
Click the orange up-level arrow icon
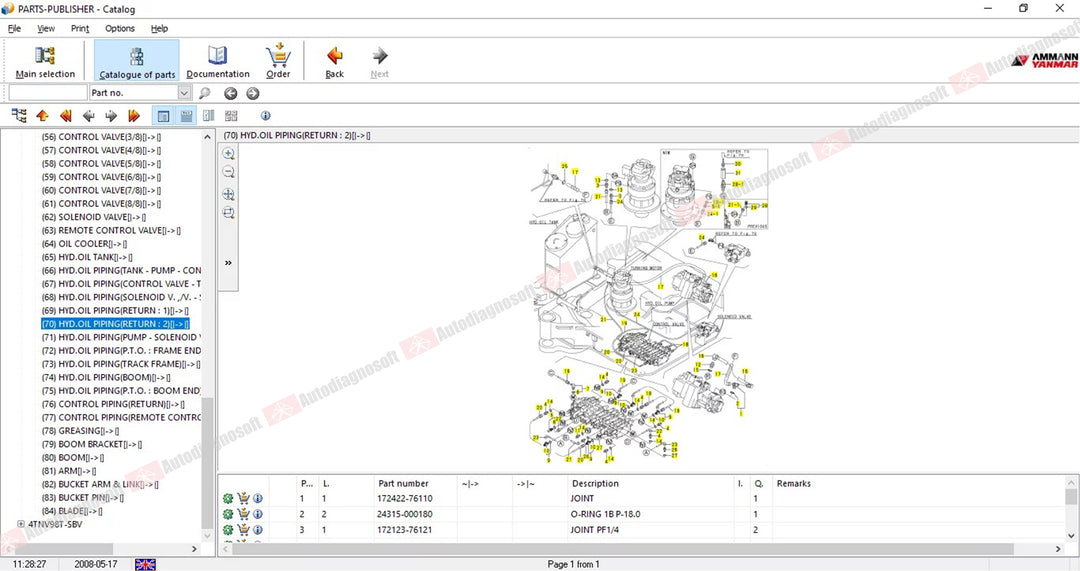coord(43,116)
